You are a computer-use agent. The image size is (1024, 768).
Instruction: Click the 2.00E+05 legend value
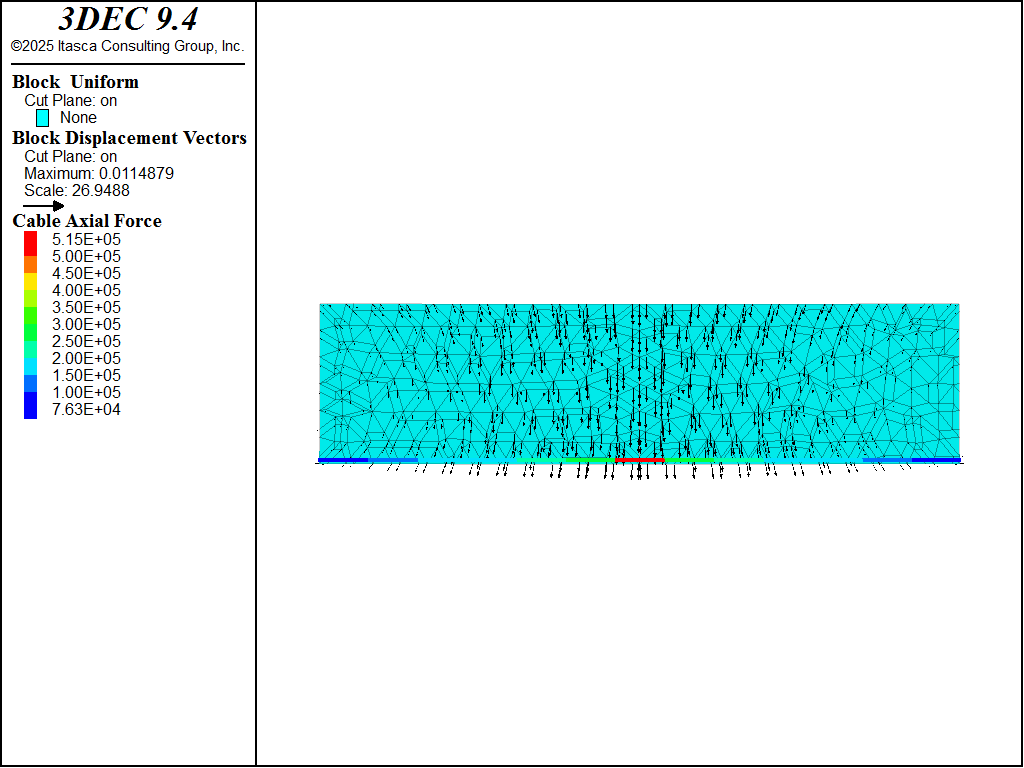[86, 359]
